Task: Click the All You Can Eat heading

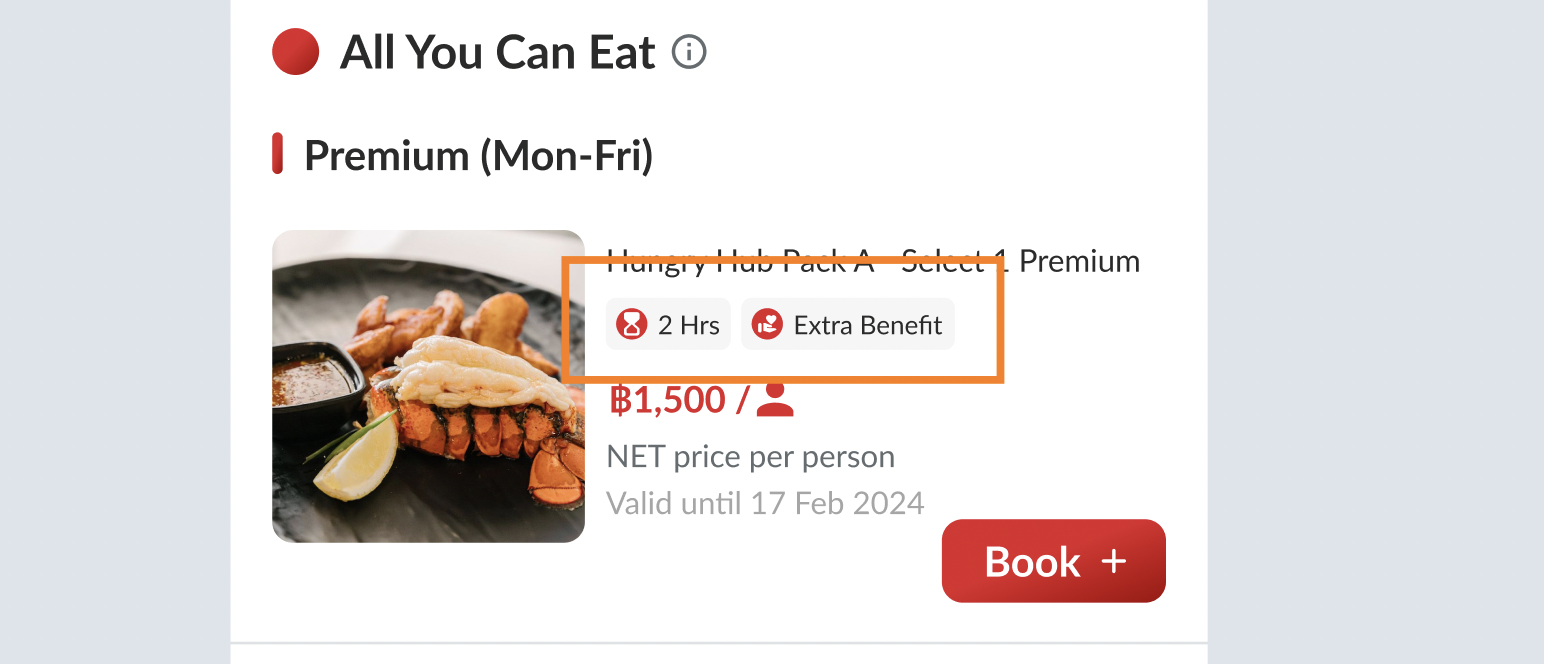Action: 497,52
